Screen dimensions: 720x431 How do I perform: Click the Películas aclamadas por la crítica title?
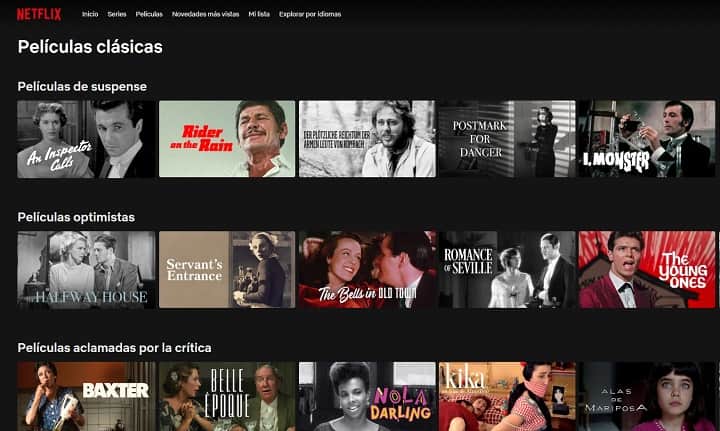114,347
